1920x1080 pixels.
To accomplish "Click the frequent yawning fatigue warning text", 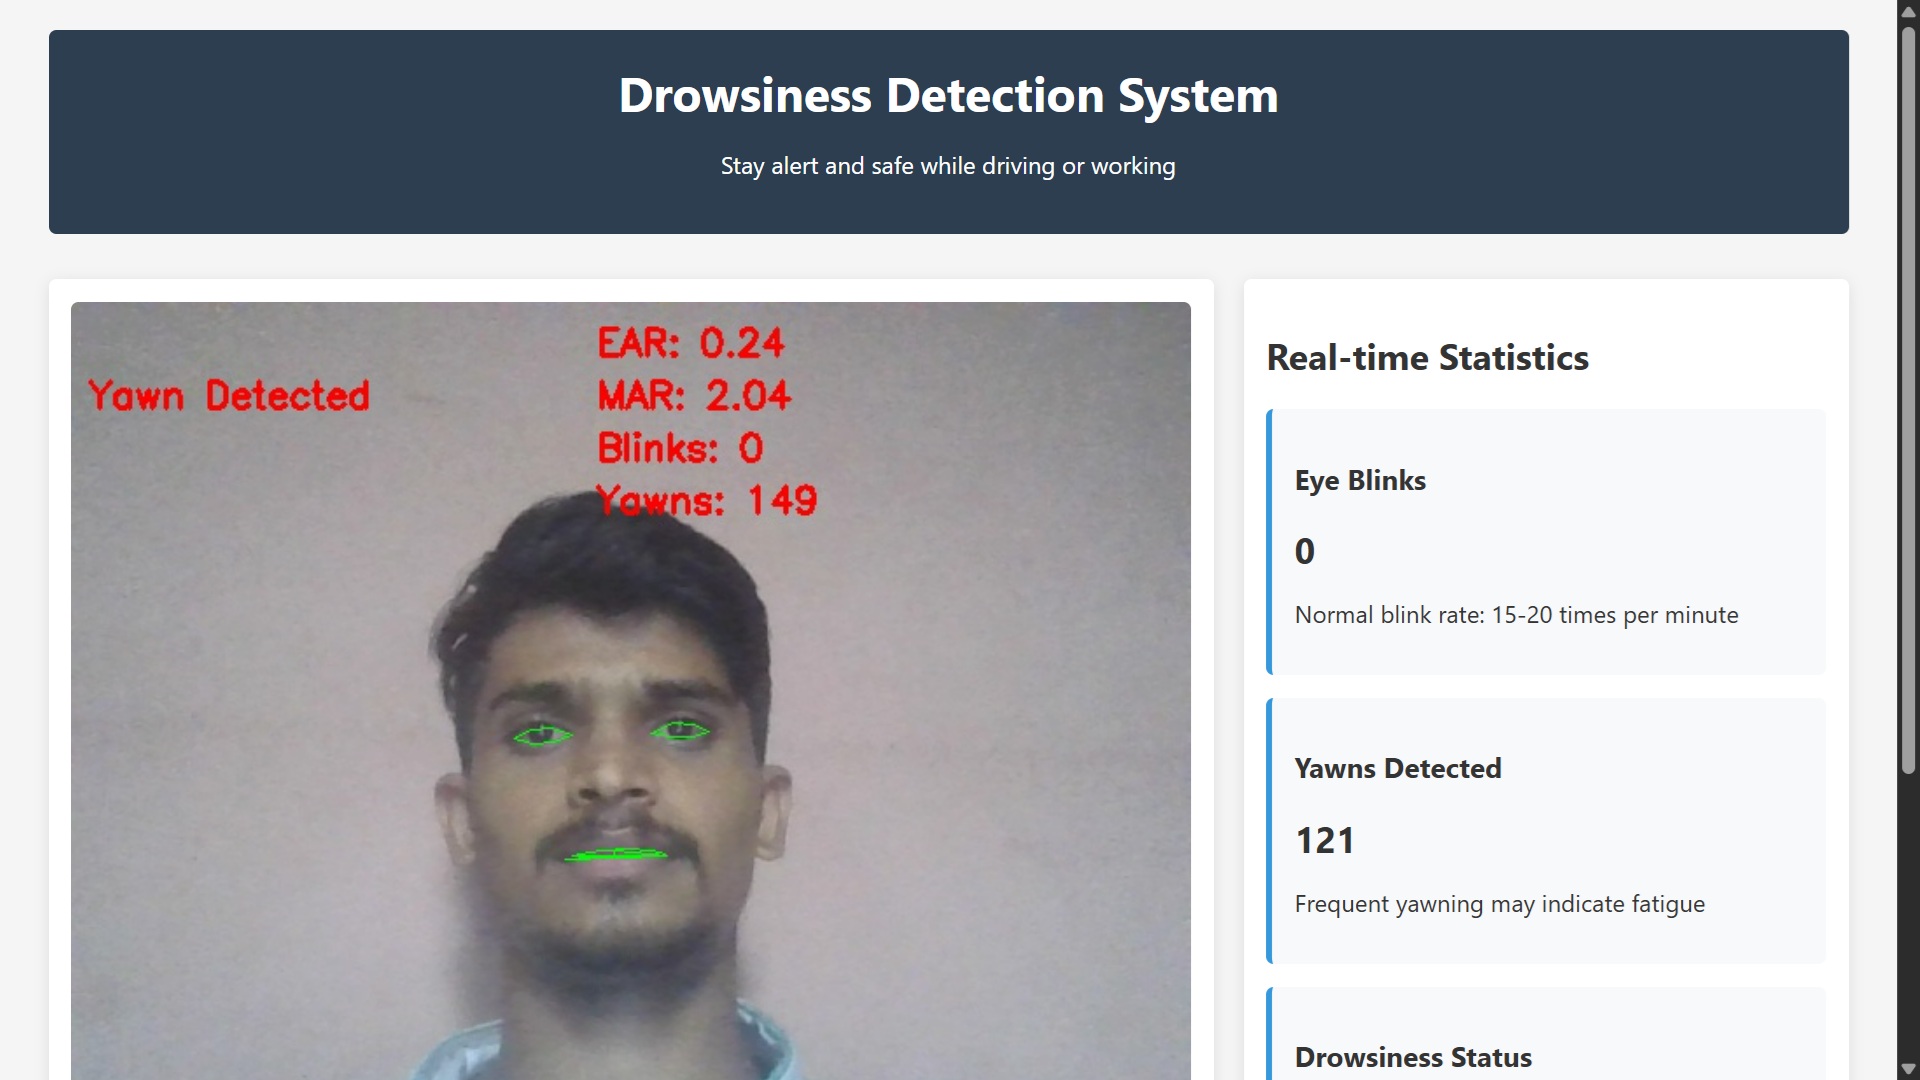I will (1500, 903).
